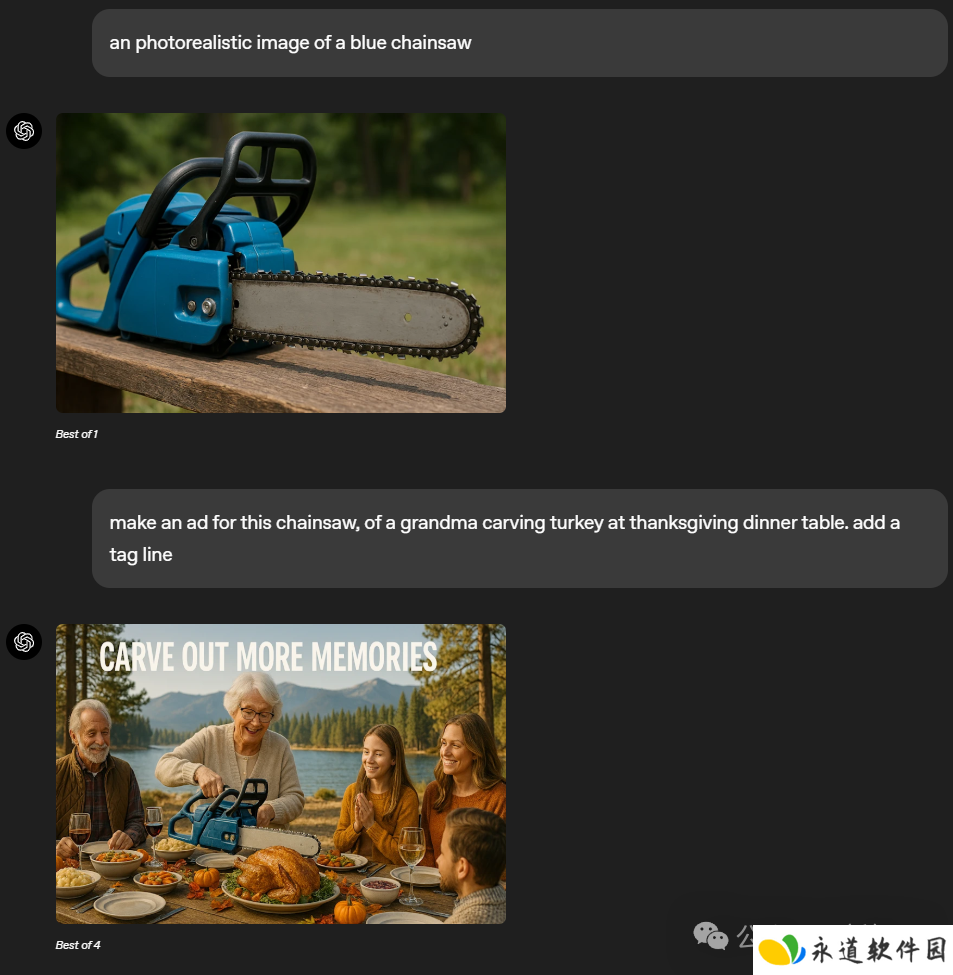Click the yellow-green leaf logo of 永道软件园
Screen dimensions: 953x975
(781, 950)
